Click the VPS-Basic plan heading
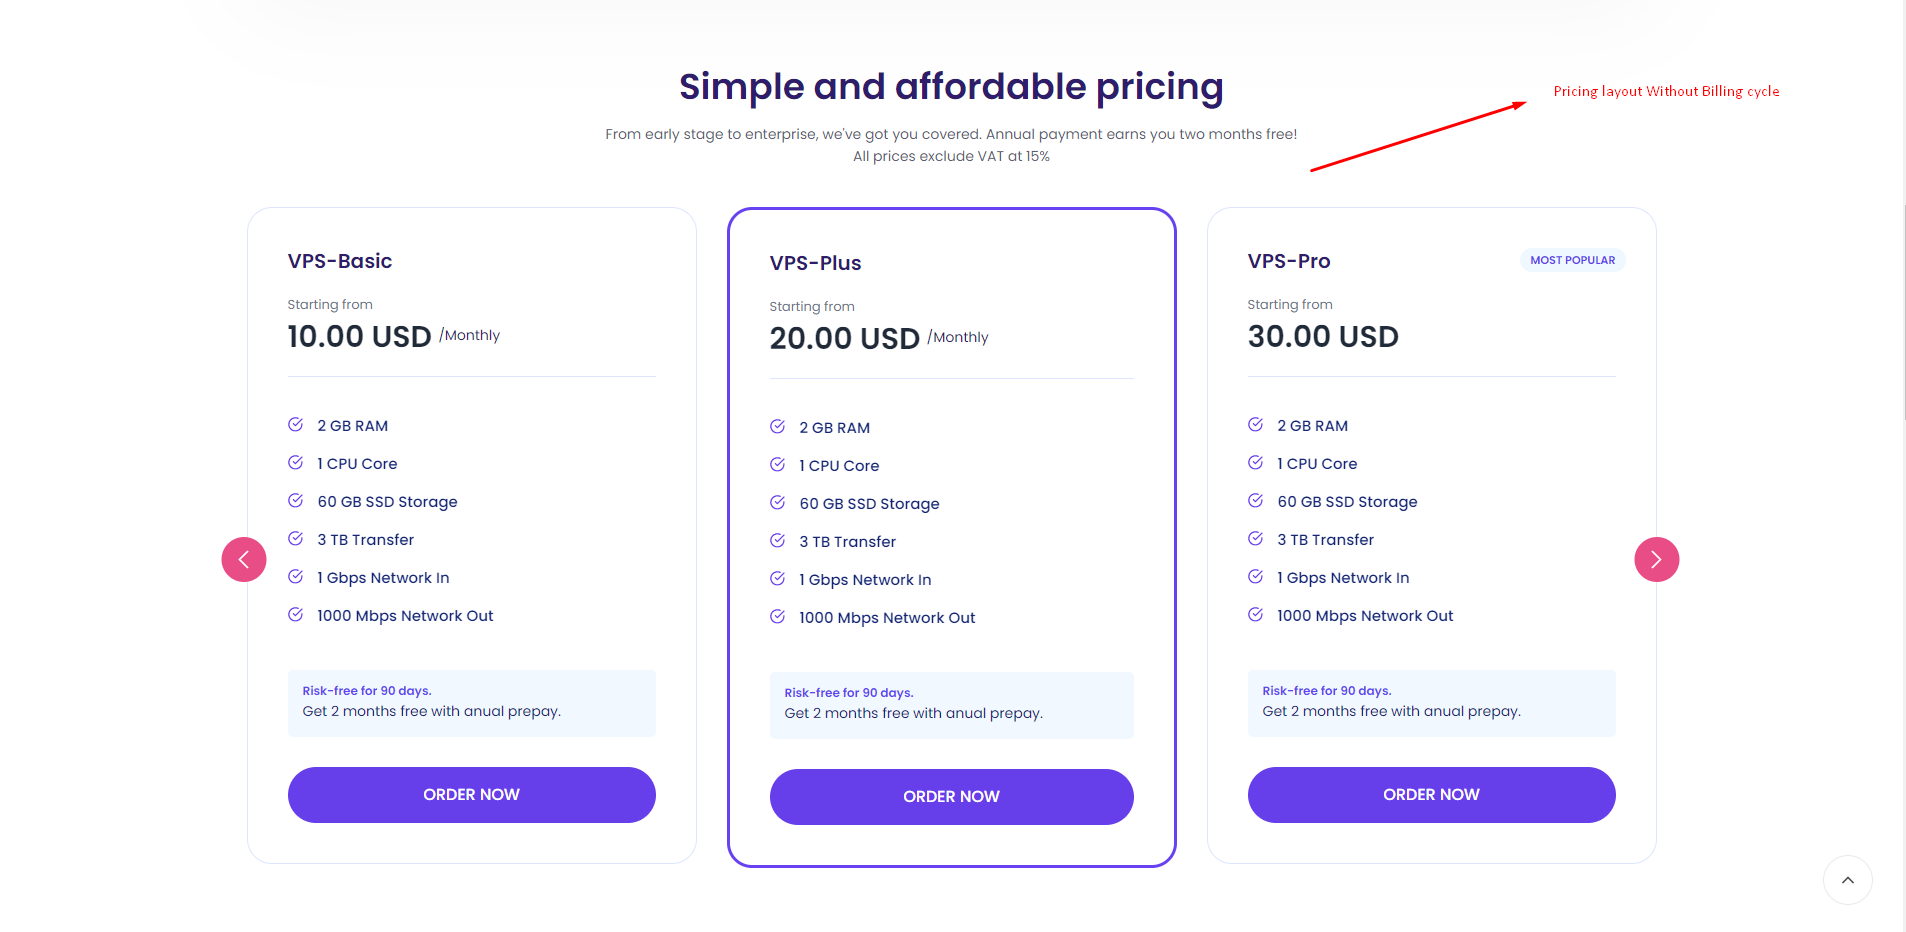 (340, 261)
